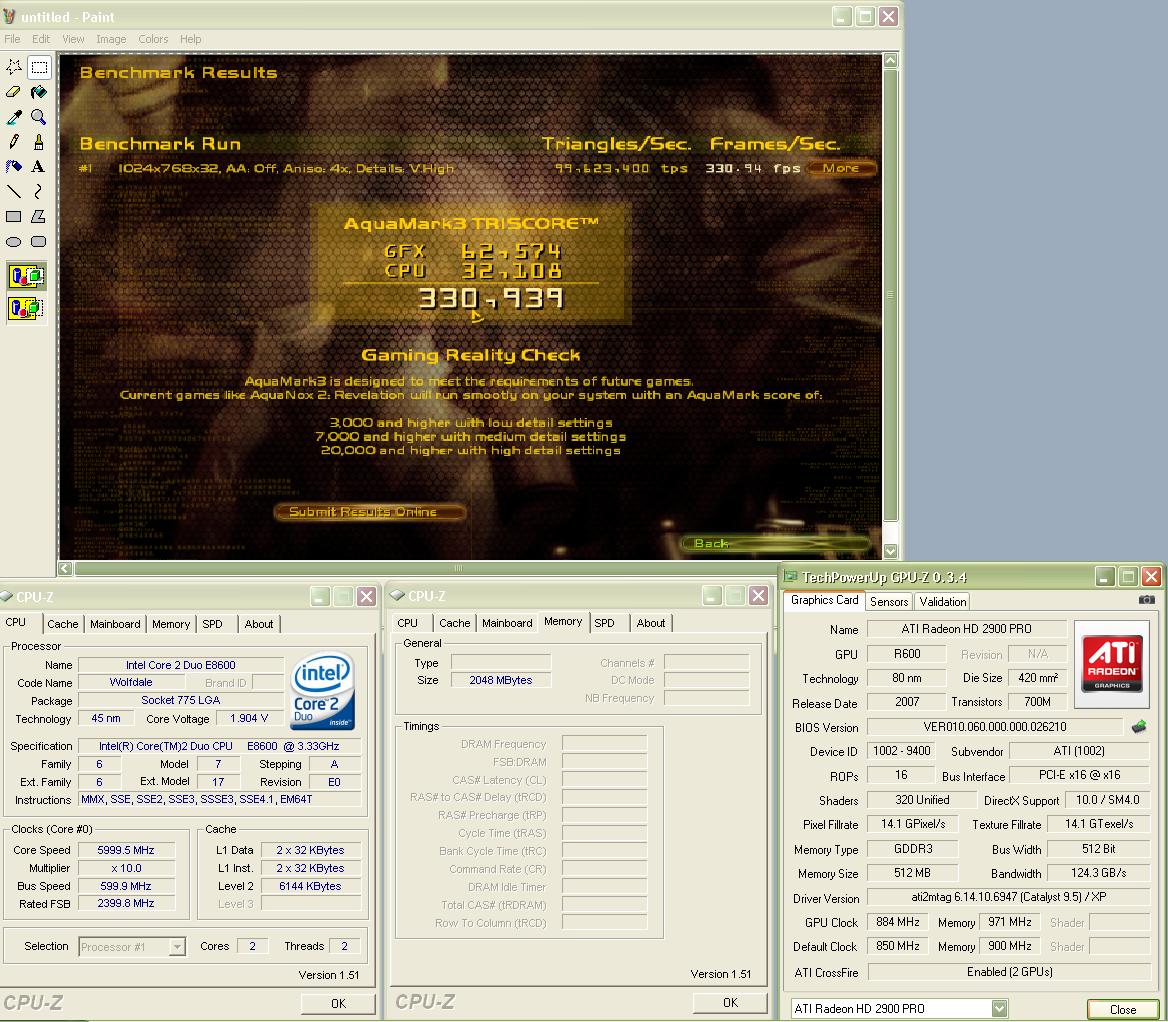Select the Ellipse shape tool
Viewport: 1168px width, 1022px height.
[14, 241]
